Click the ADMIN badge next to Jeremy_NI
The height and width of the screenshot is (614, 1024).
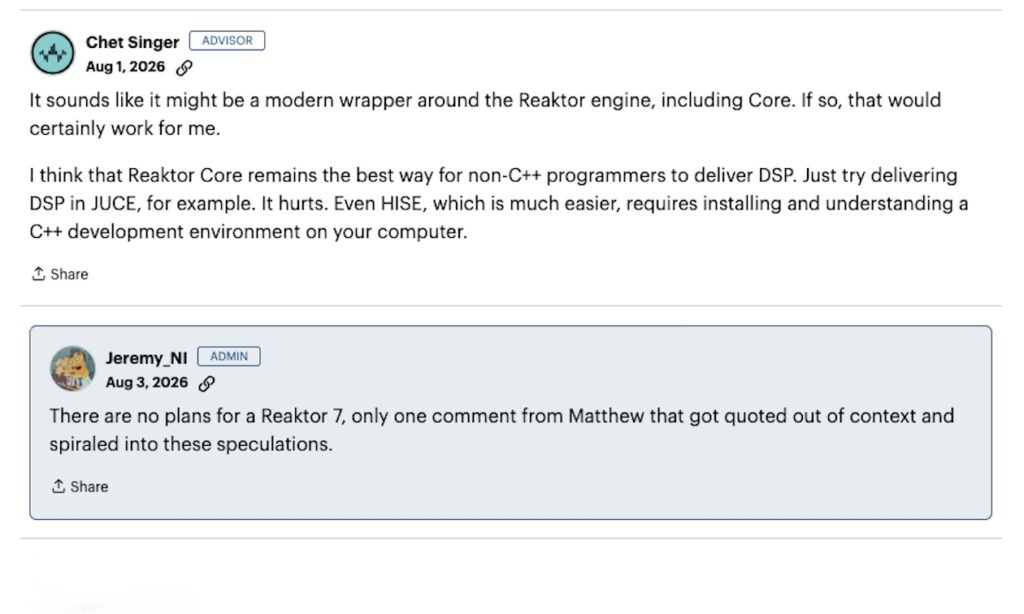click(x=229, y=357)
